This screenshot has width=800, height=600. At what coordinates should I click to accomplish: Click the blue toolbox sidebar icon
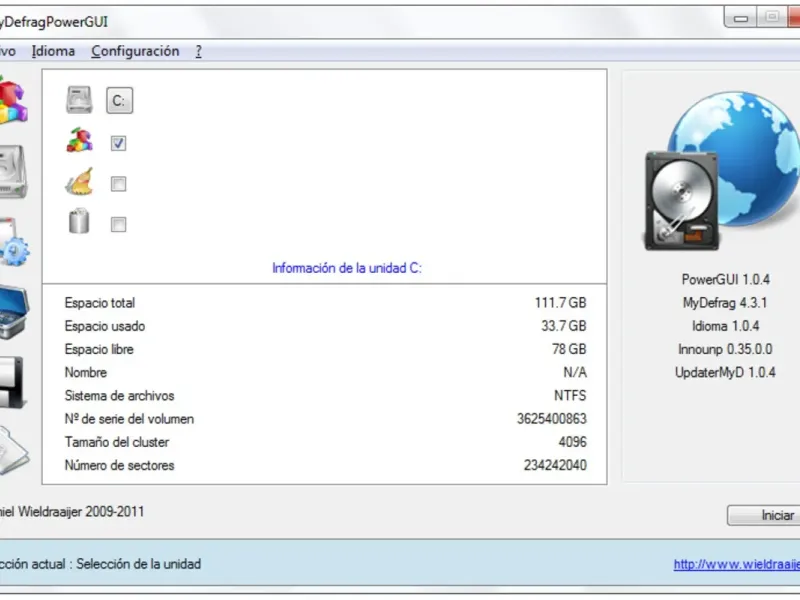14,312
